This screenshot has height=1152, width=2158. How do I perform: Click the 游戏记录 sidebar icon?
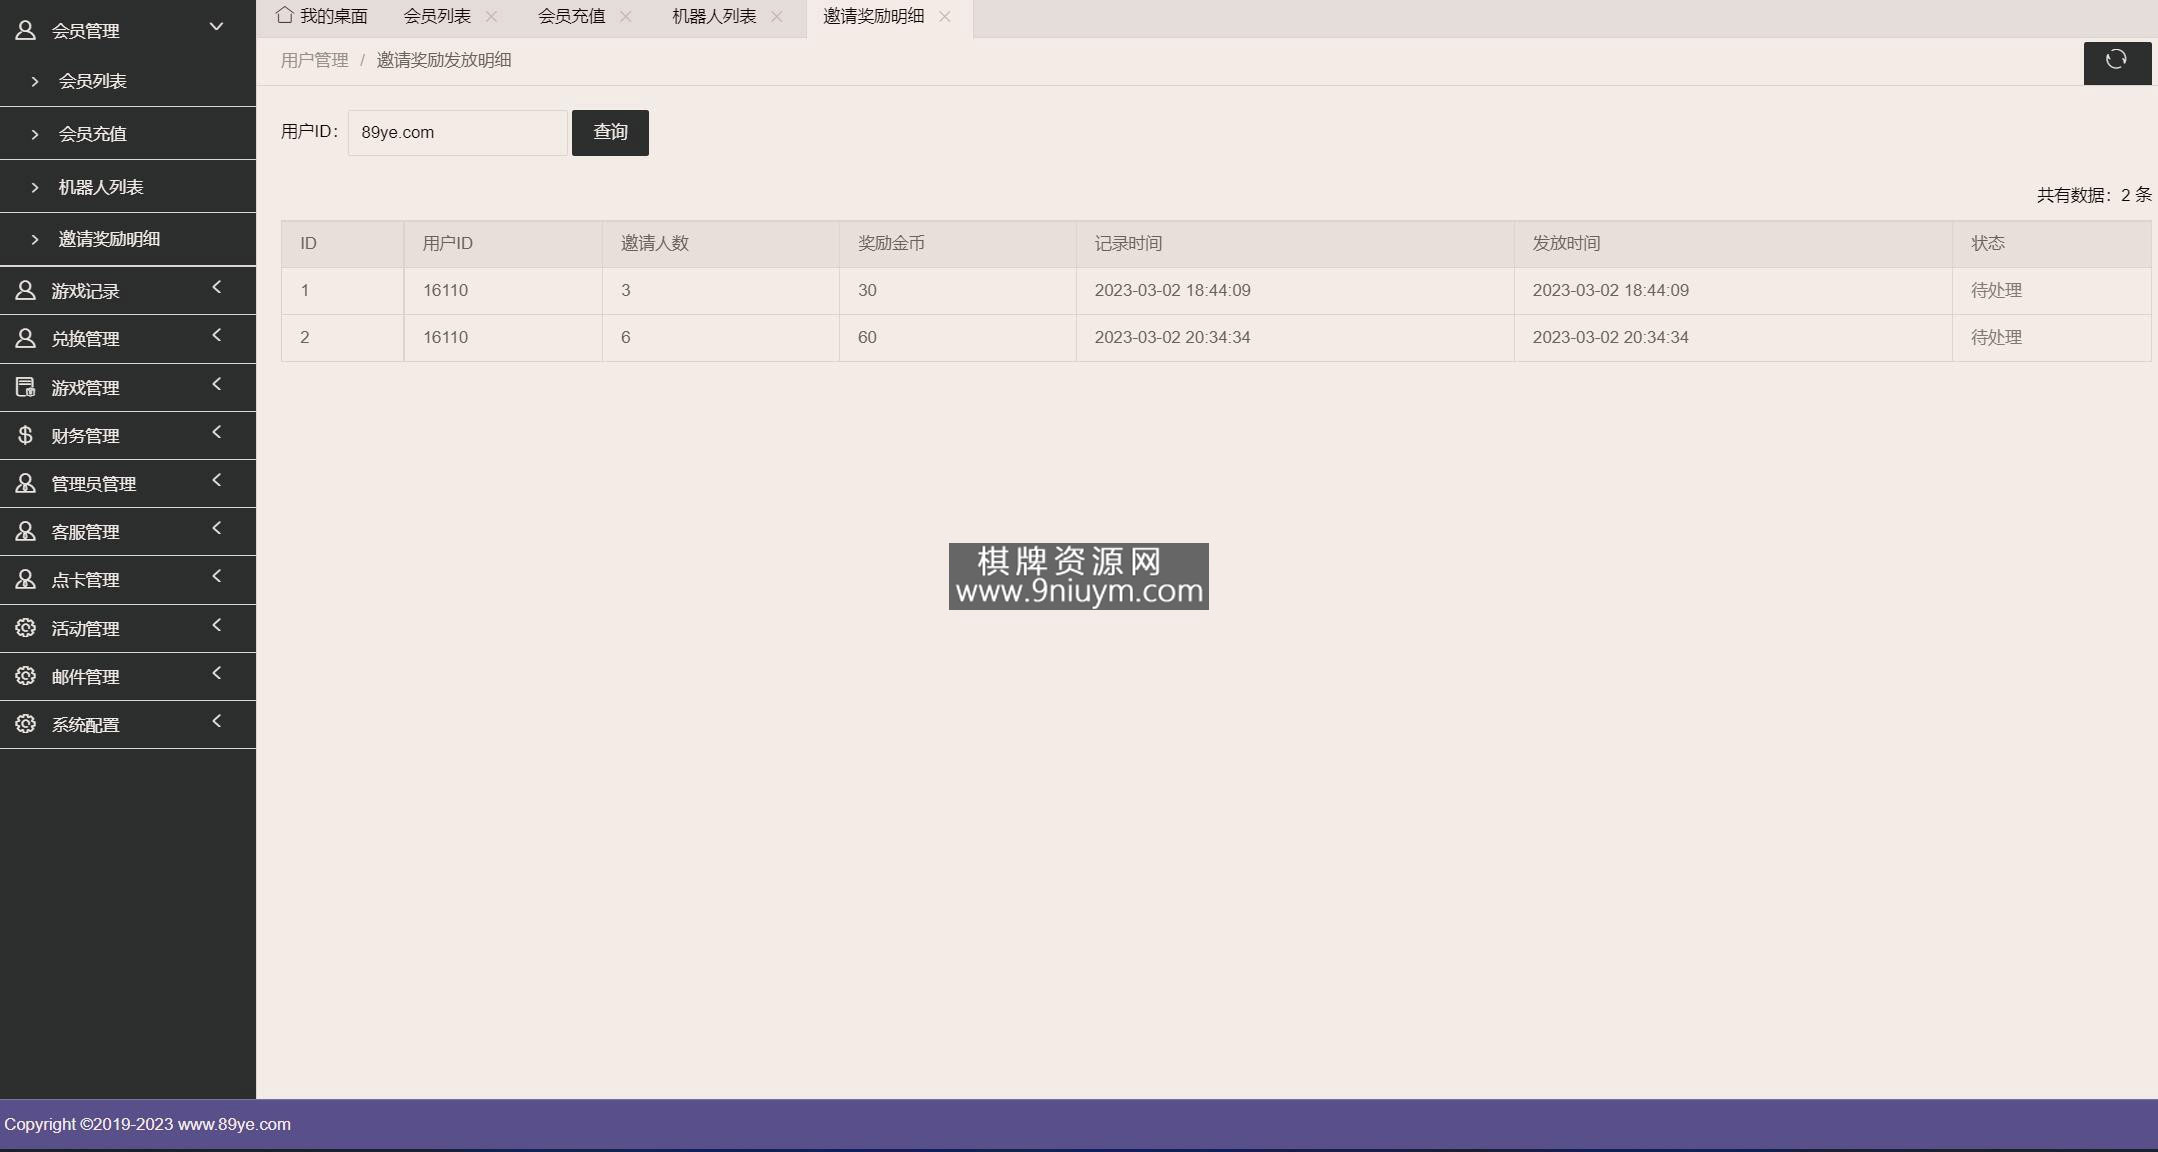29,290
